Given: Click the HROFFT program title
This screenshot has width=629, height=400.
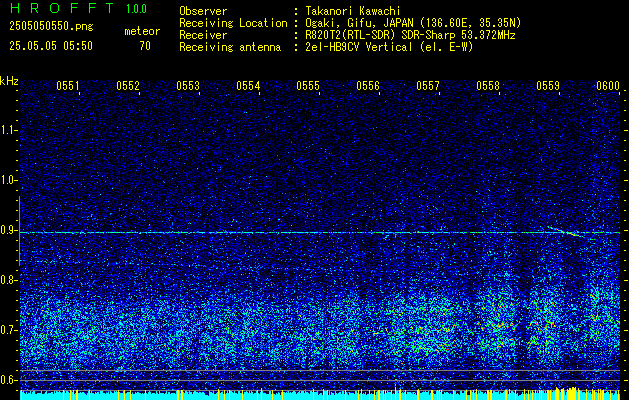Looking at the screenshot, I should click(62, 8).
